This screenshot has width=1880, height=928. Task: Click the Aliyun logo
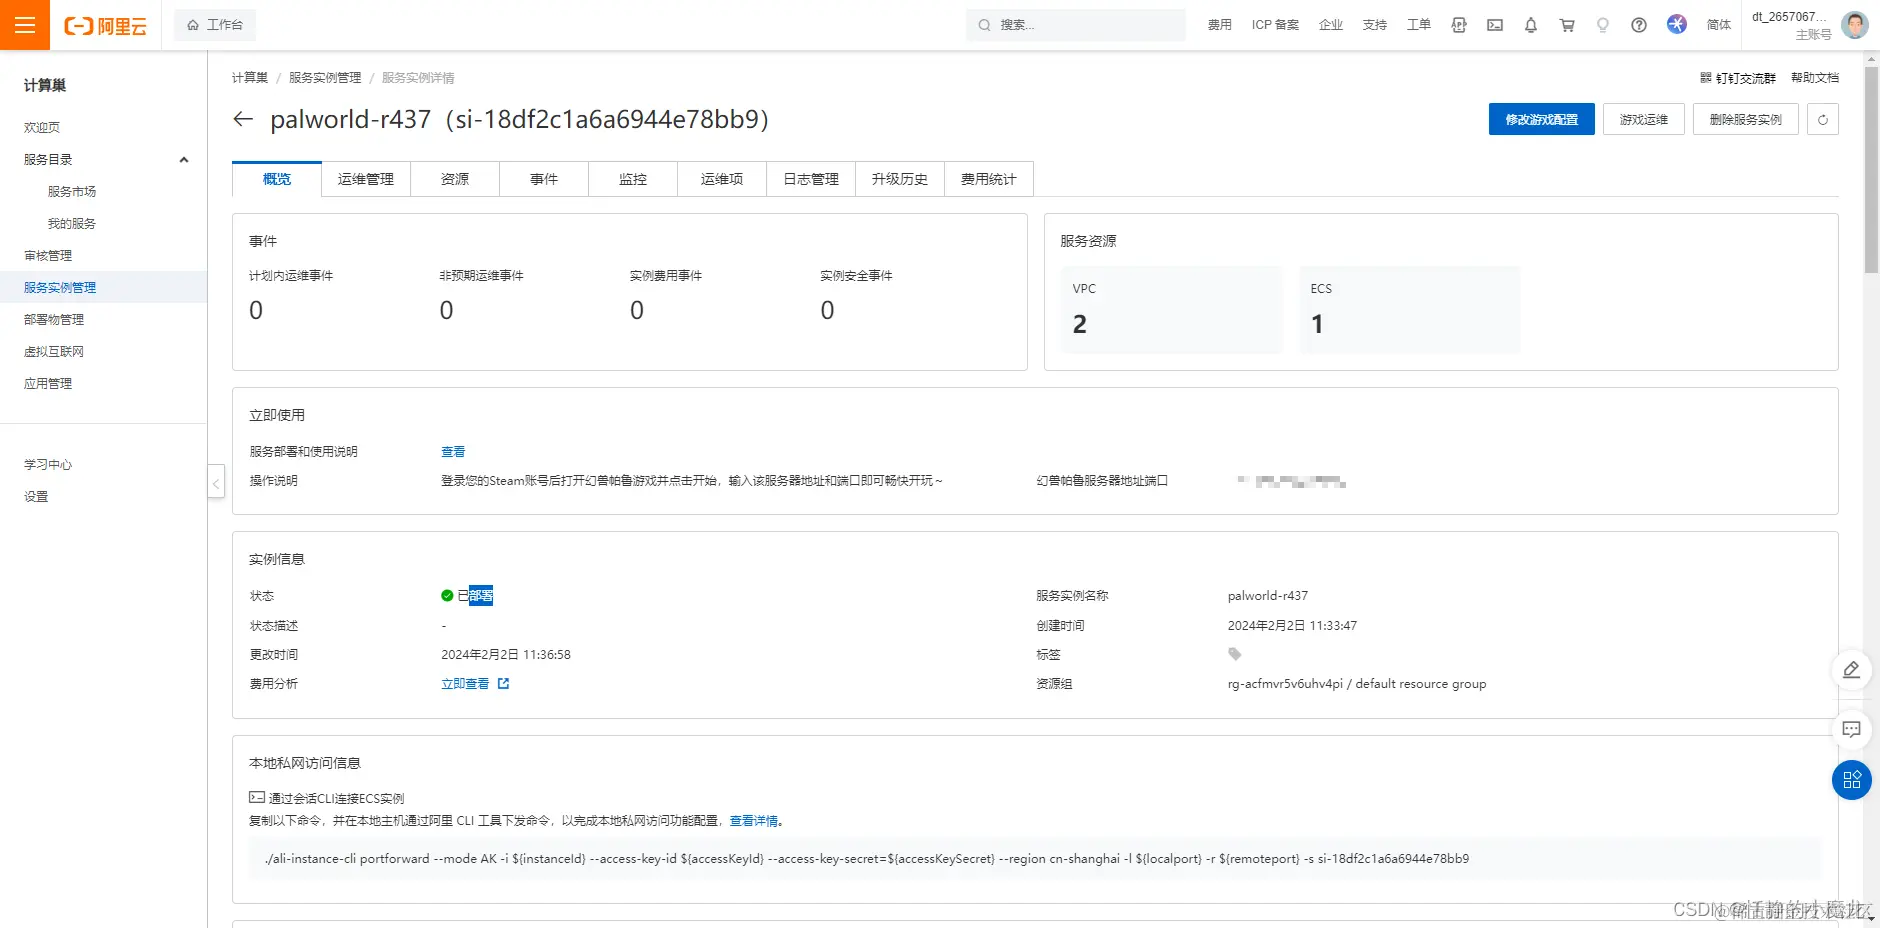click(105, 26)
